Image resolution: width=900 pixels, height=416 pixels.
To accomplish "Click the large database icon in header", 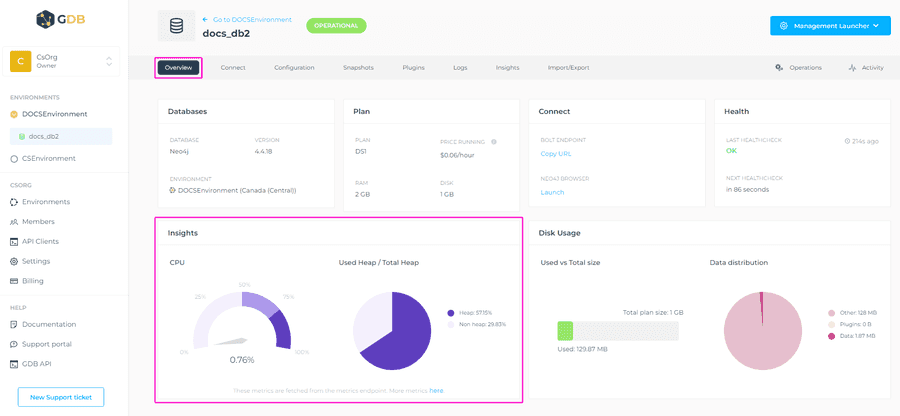I will click(x=176, y=26).
